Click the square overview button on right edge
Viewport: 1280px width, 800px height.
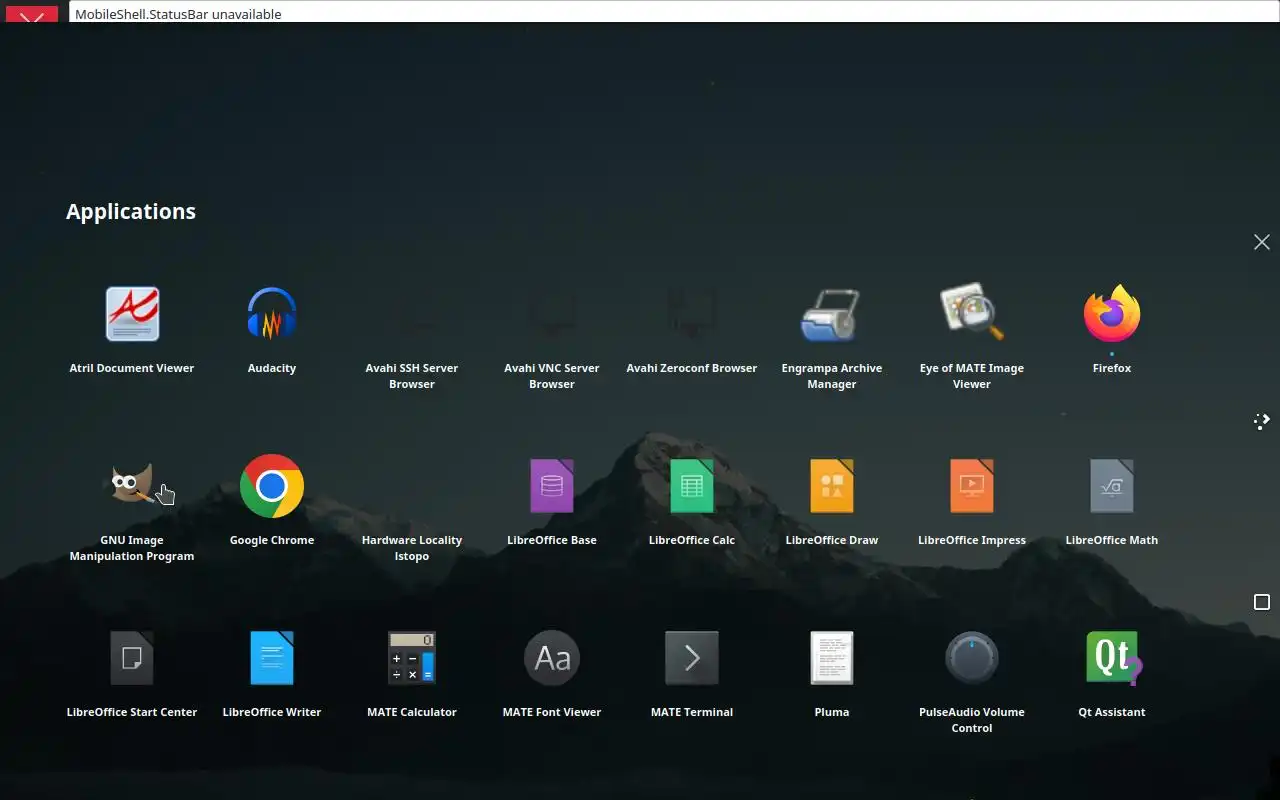tap(1262, 602)
